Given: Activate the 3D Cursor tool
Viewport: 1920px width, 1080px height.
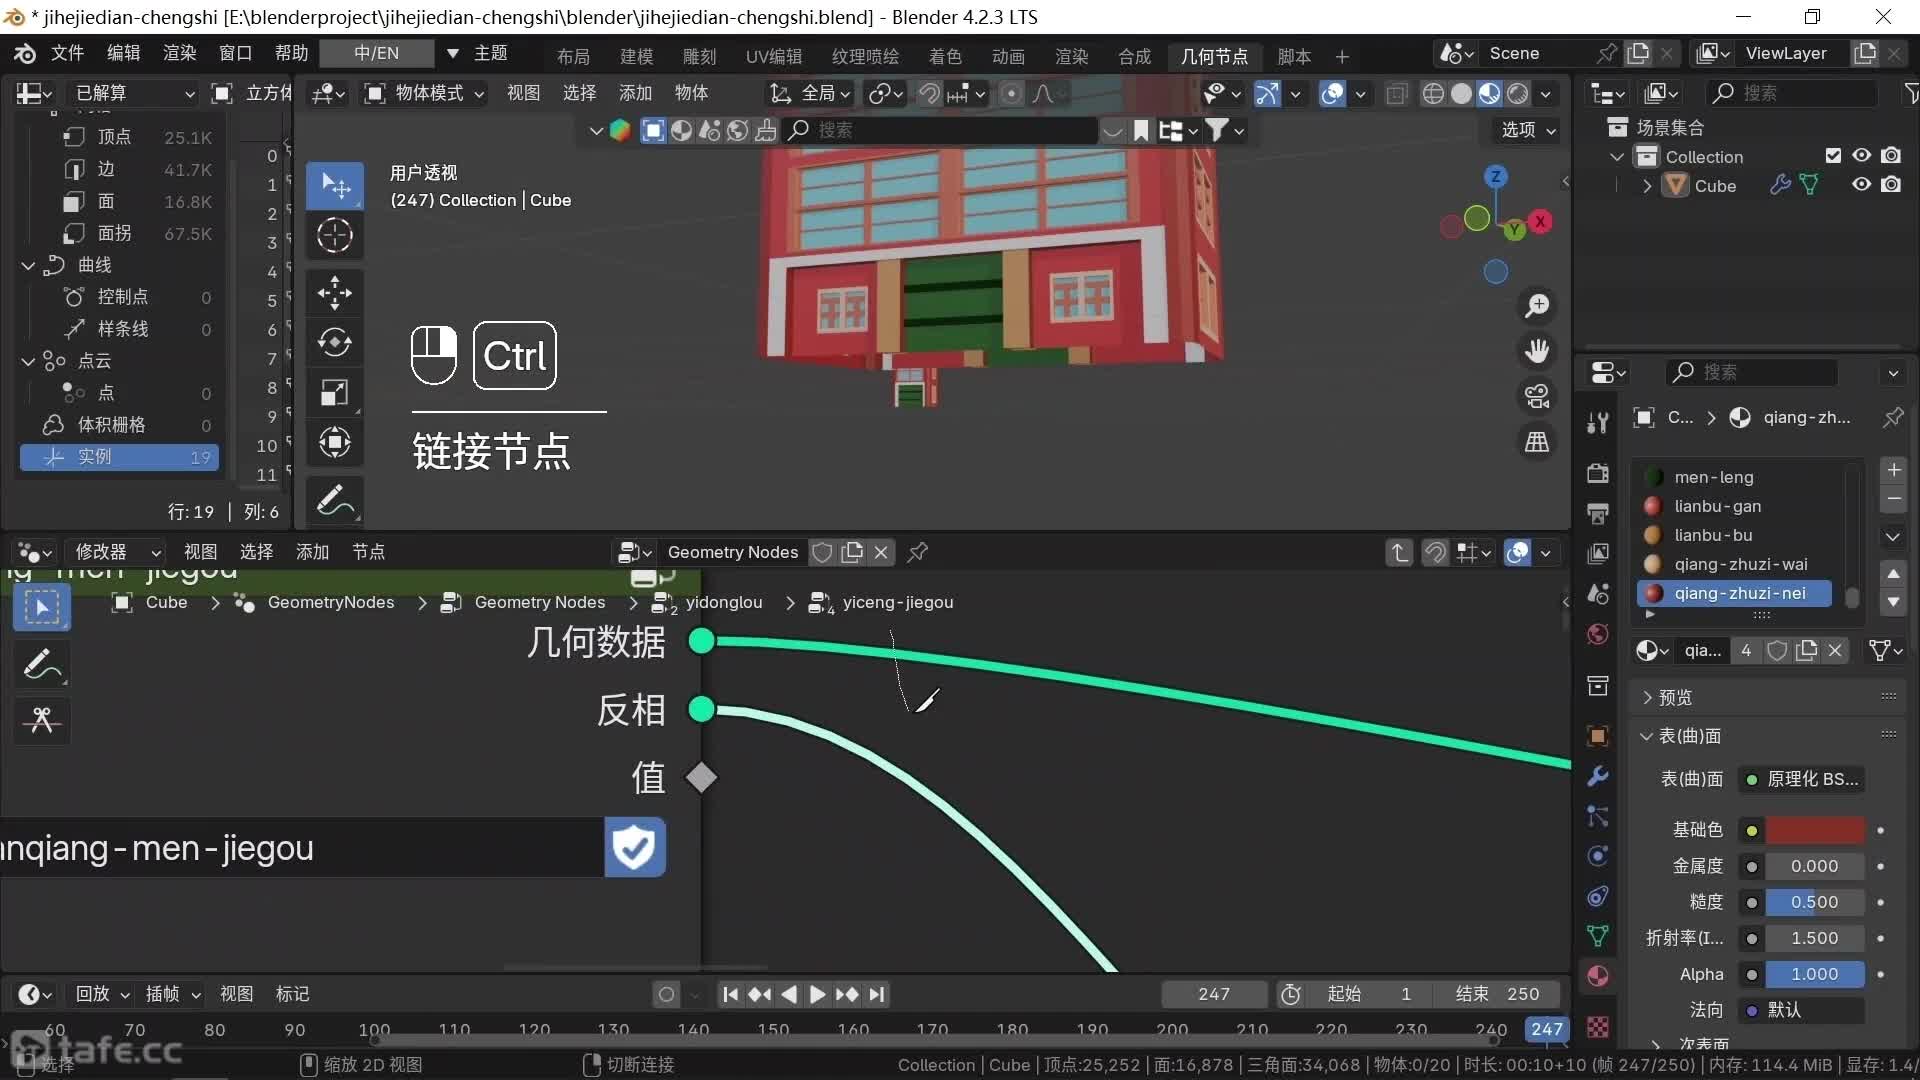Looking at the screenshot, I should point(334,236).
